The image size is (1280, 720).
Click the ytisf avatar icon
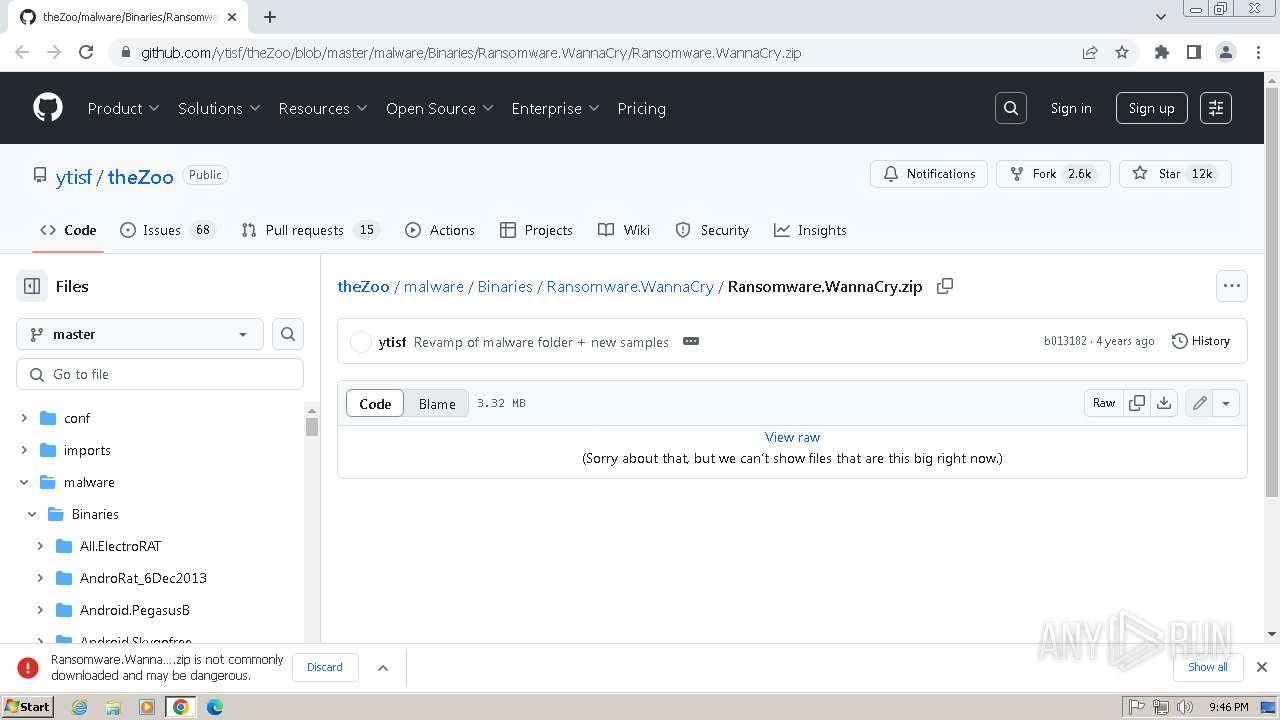(361, 342)
